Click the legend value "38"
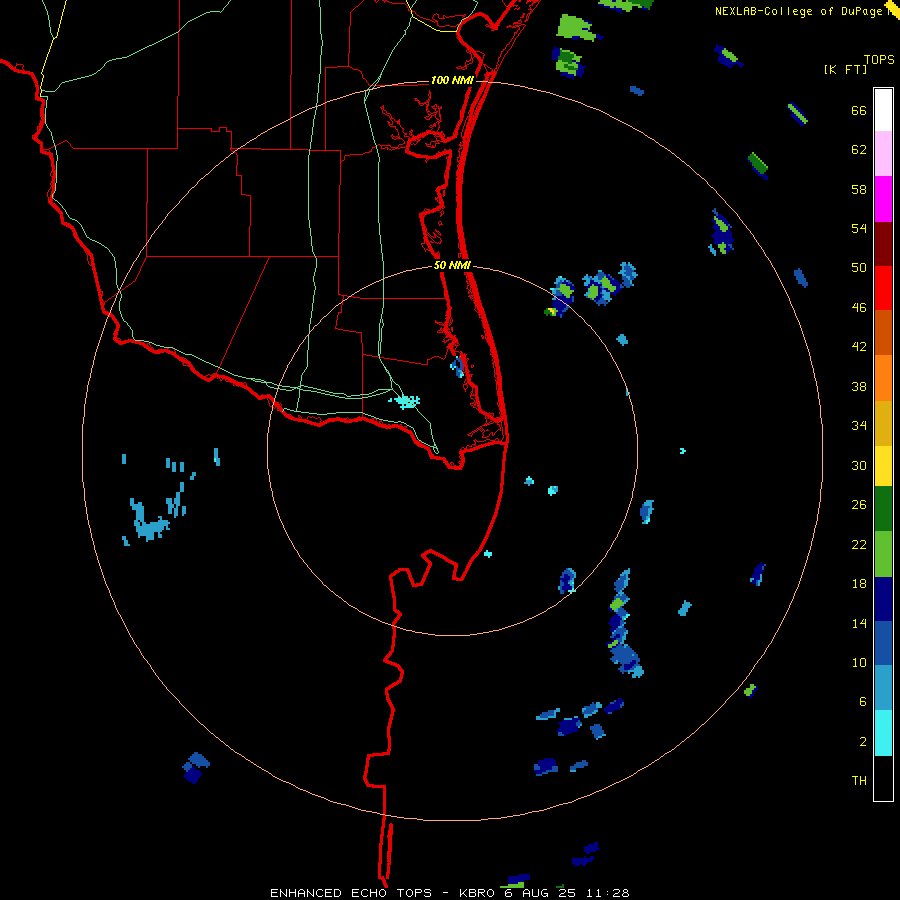The width and height of the screenshot is (900, 900). [x=859, y=386]
